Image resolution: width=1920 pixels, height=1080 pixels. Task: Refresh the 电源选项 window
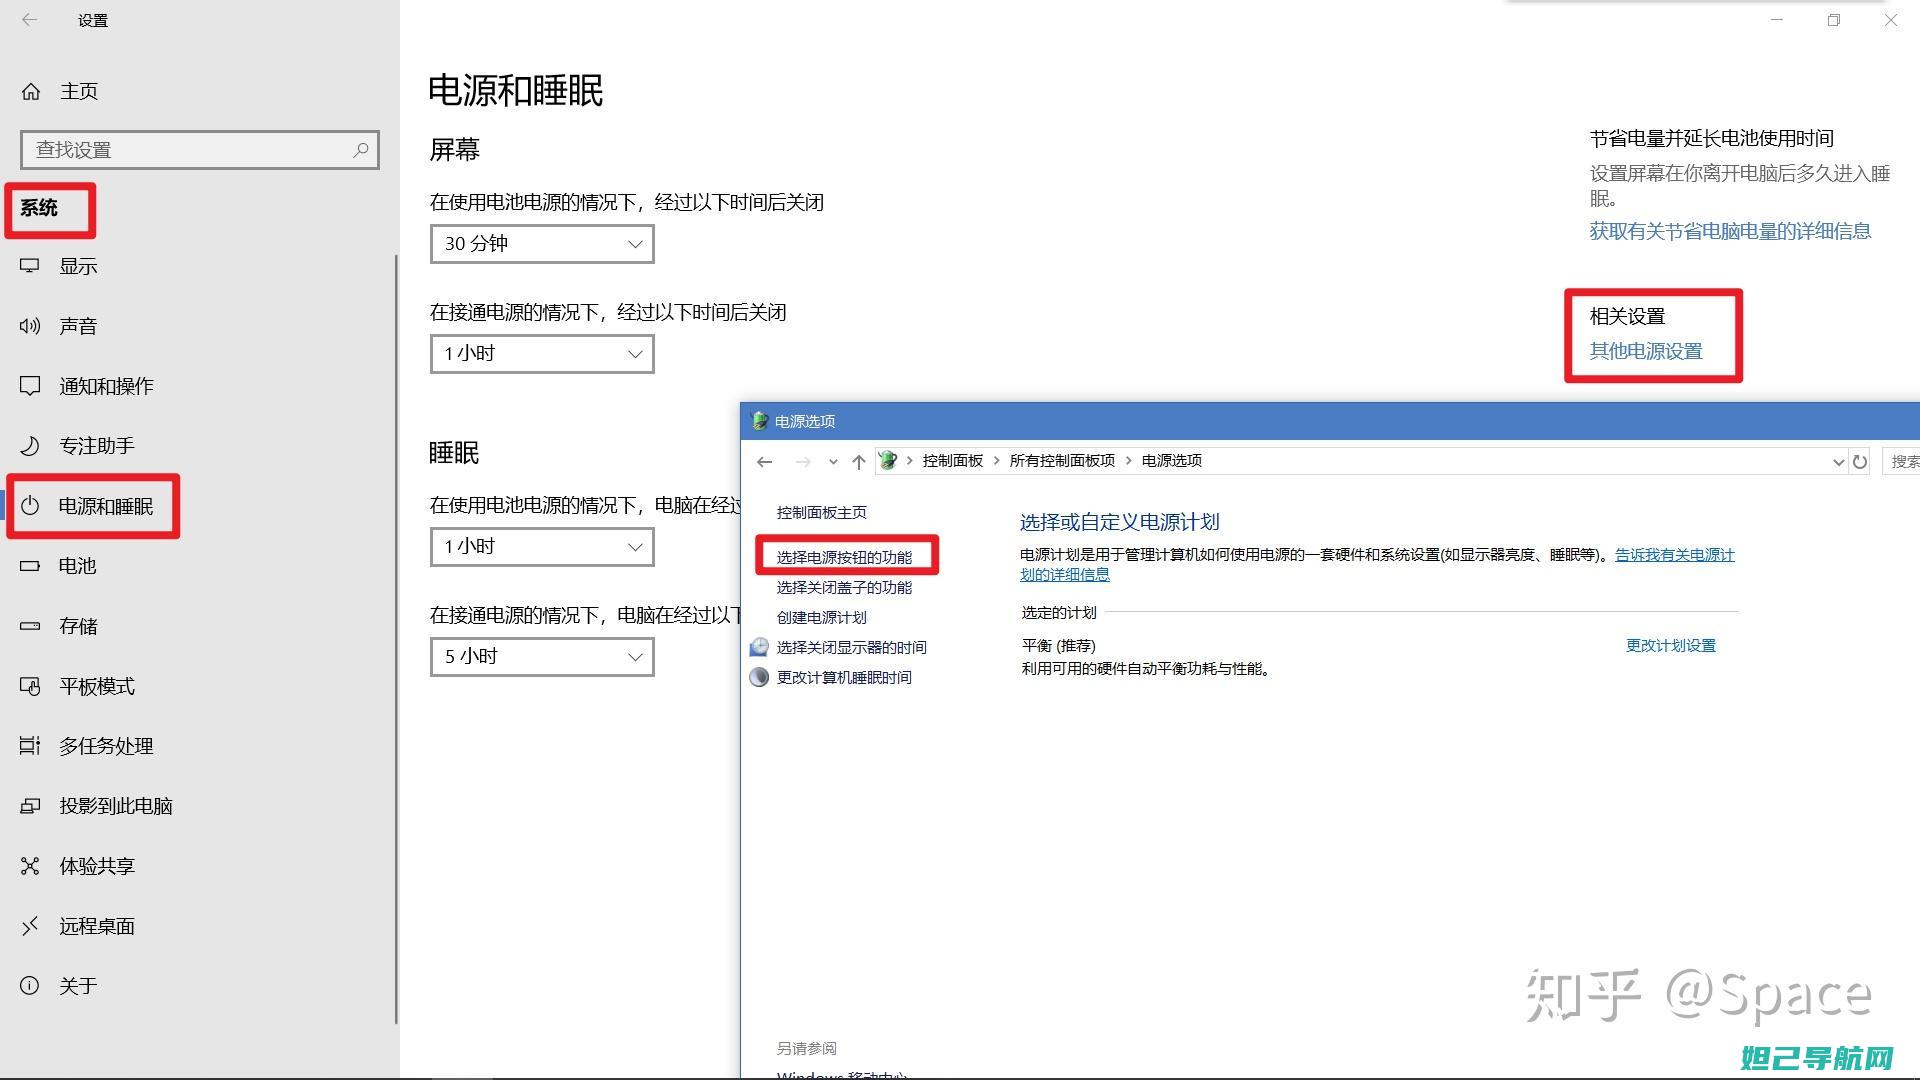click(x=1860, y=461)
